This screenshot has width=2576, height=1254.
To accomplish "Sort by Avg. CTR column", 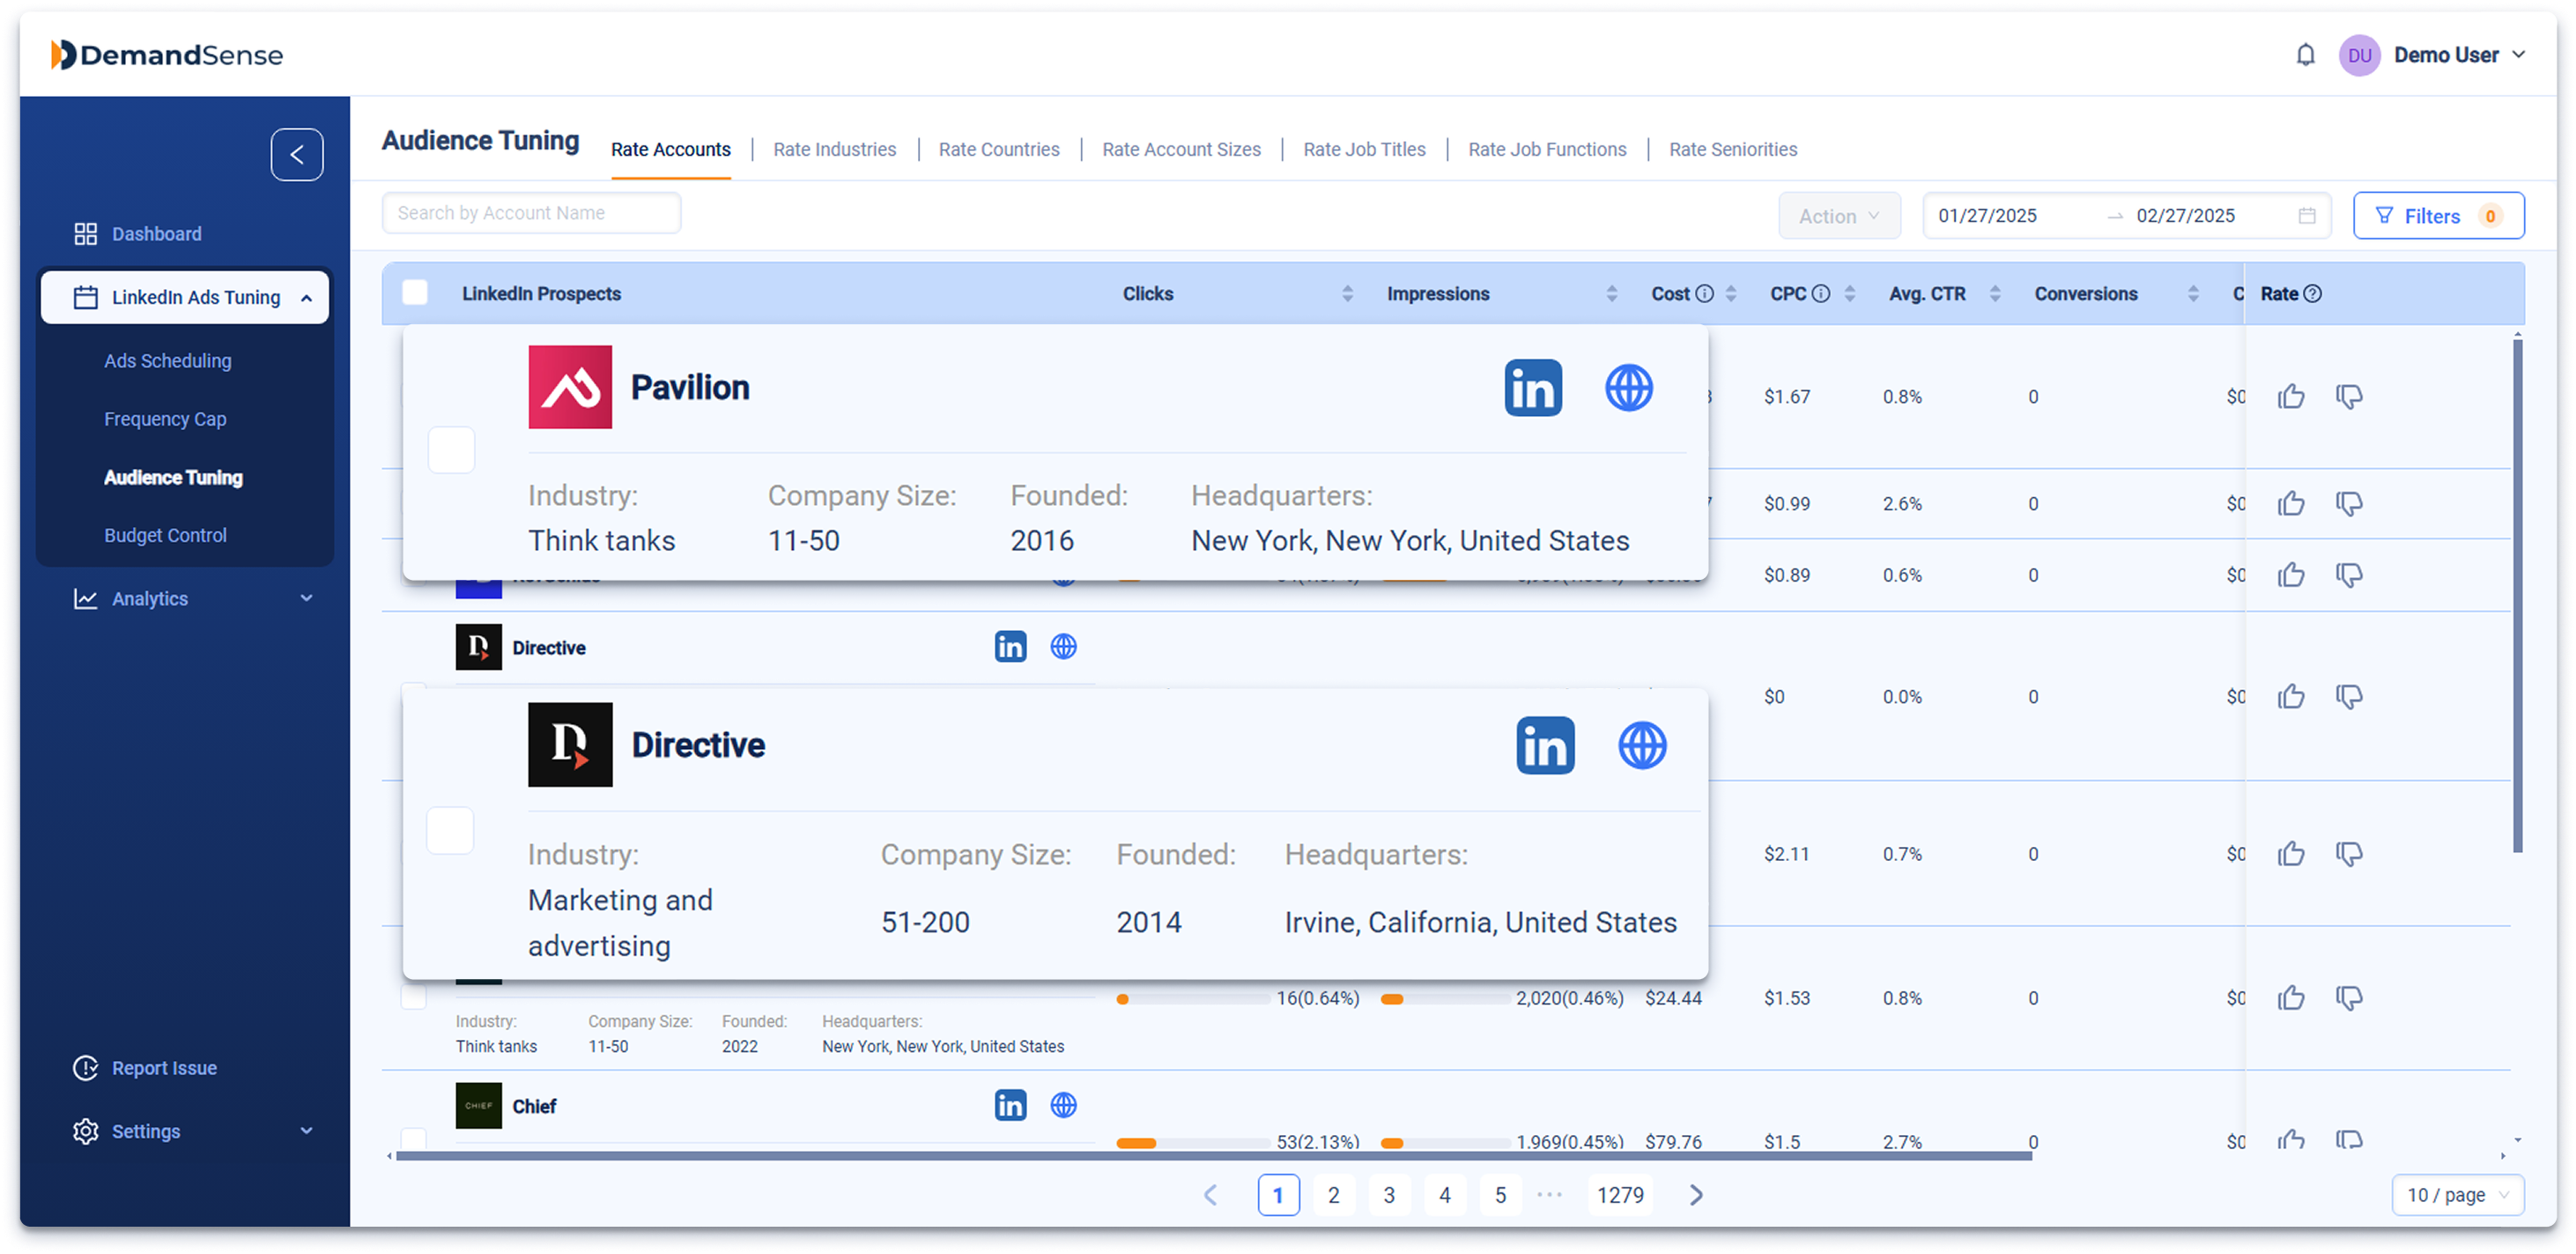I will [x=1994, y=294].
